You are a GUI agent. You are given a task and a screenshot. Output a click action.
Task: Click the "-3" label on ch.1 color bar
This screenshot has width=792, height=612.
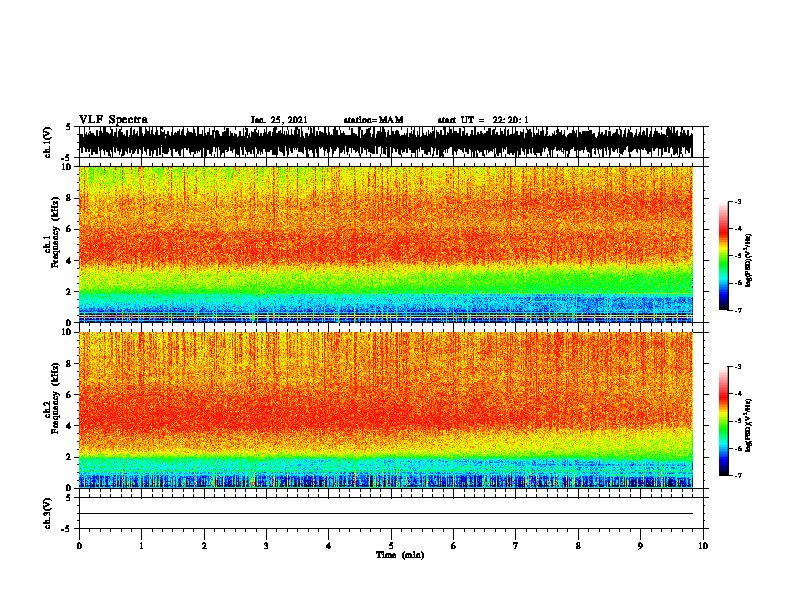coord(737,201)
